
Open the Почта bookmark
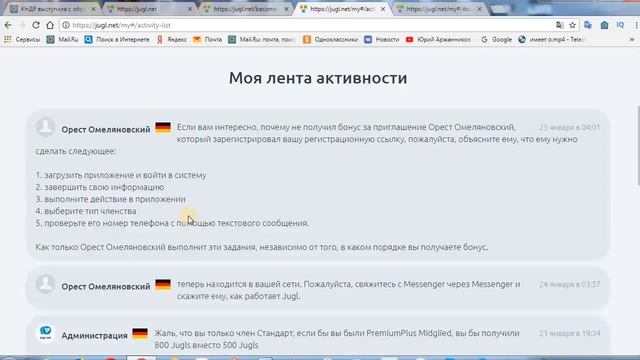coord(207,40)
